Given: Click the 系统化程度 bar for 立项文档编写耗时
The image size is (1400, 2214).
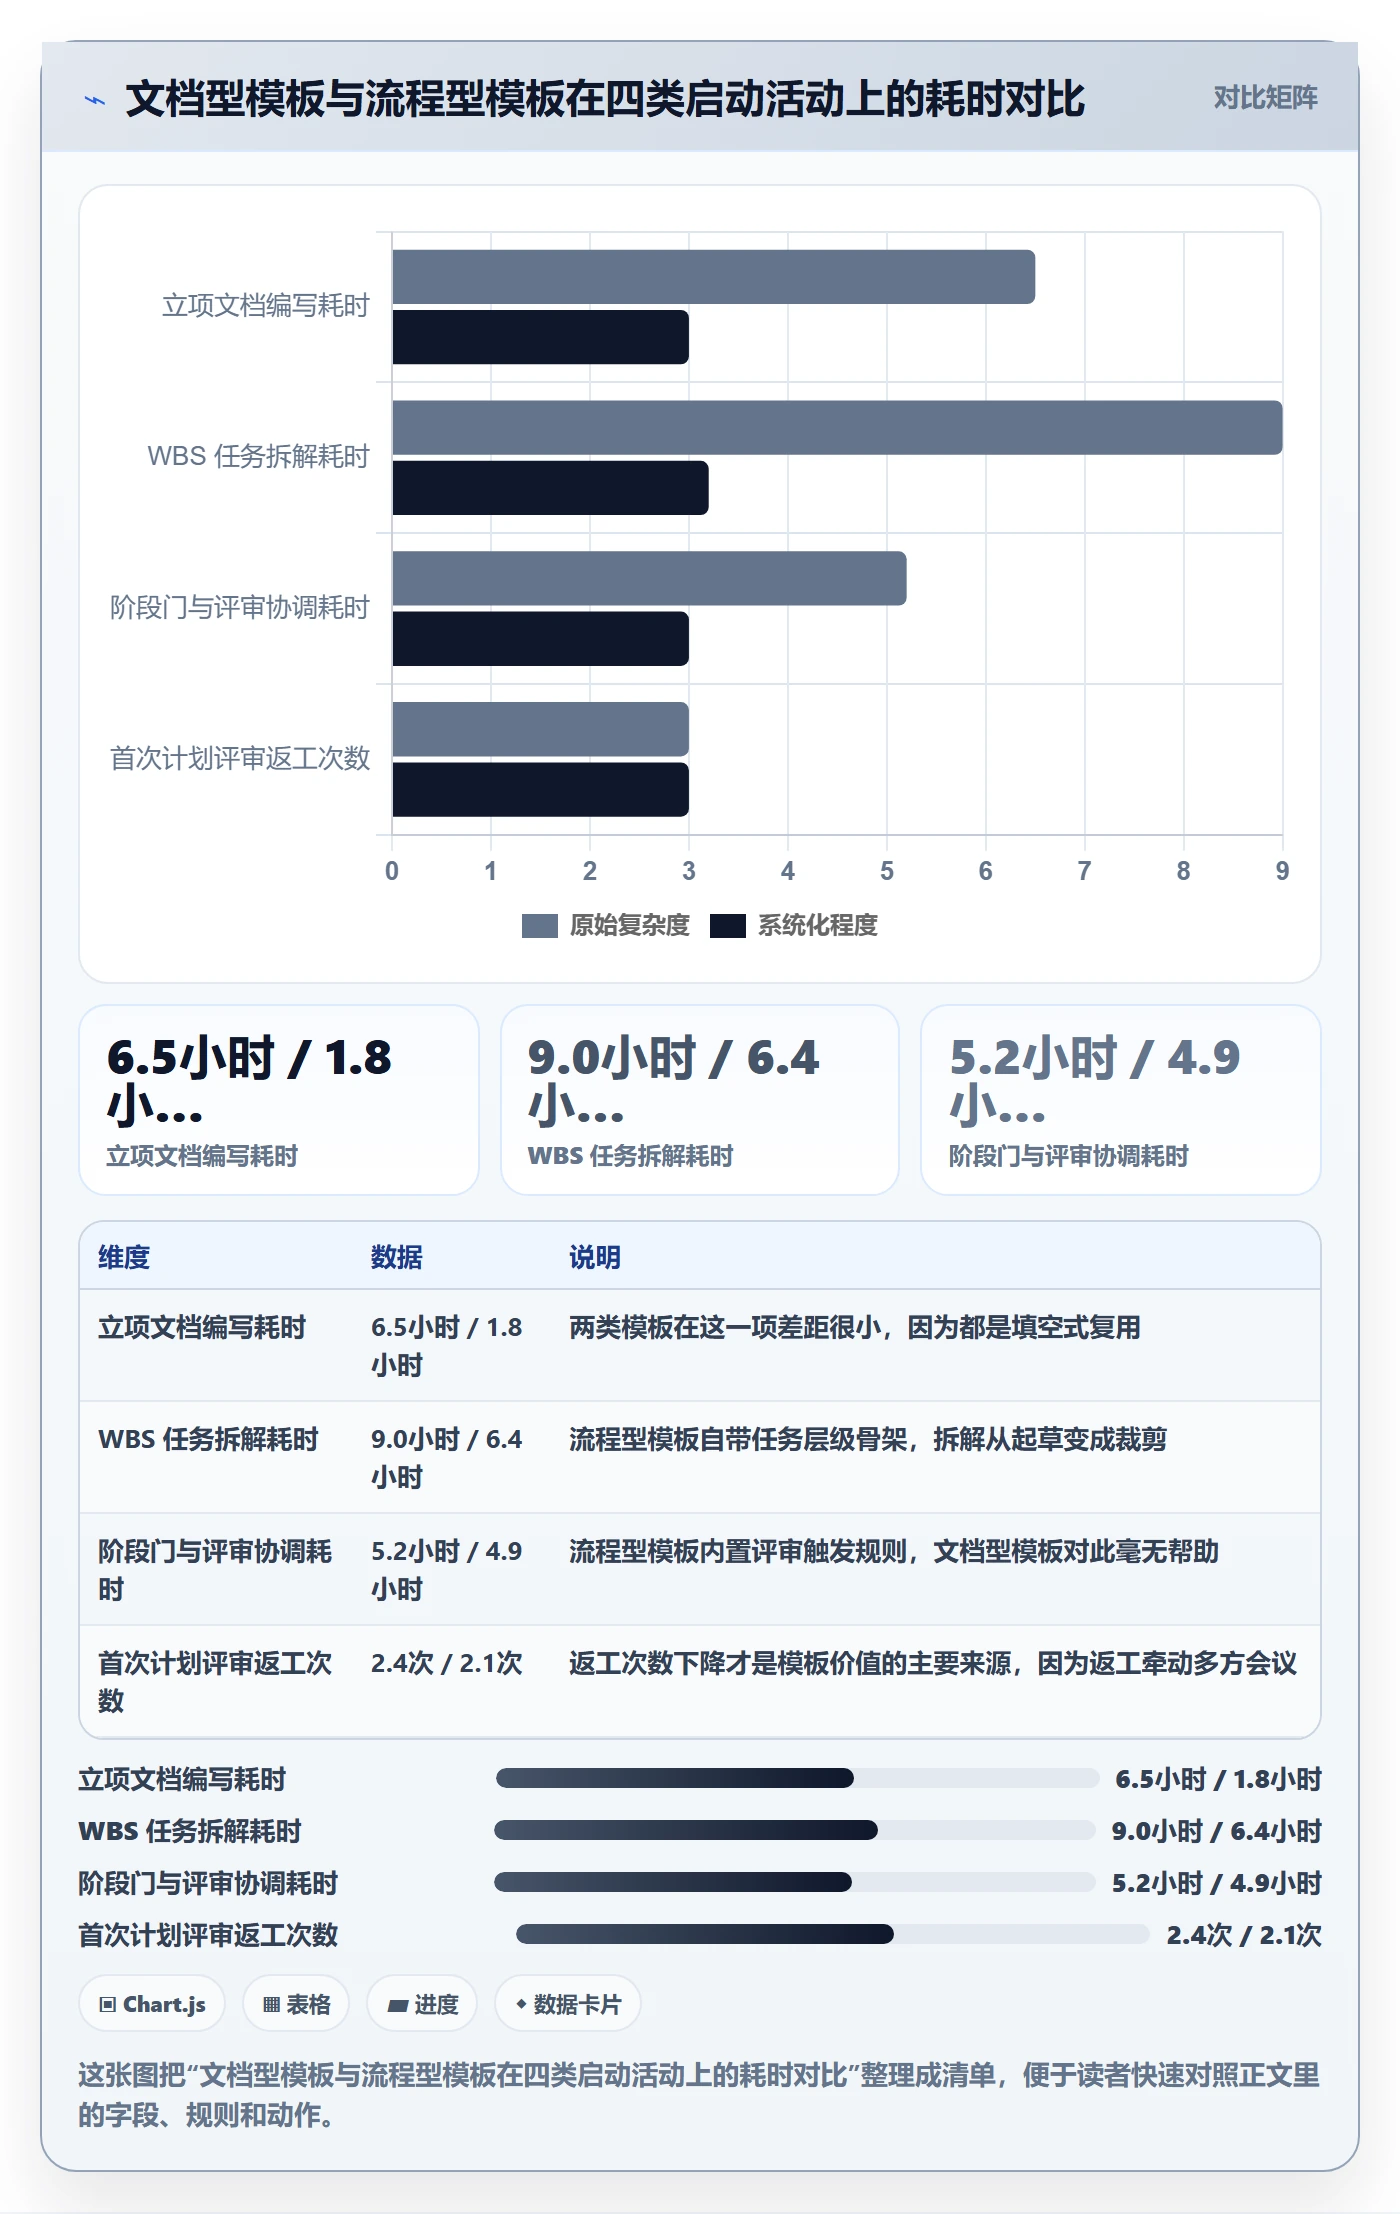Looking at the screenshot, I should (541, 337).
